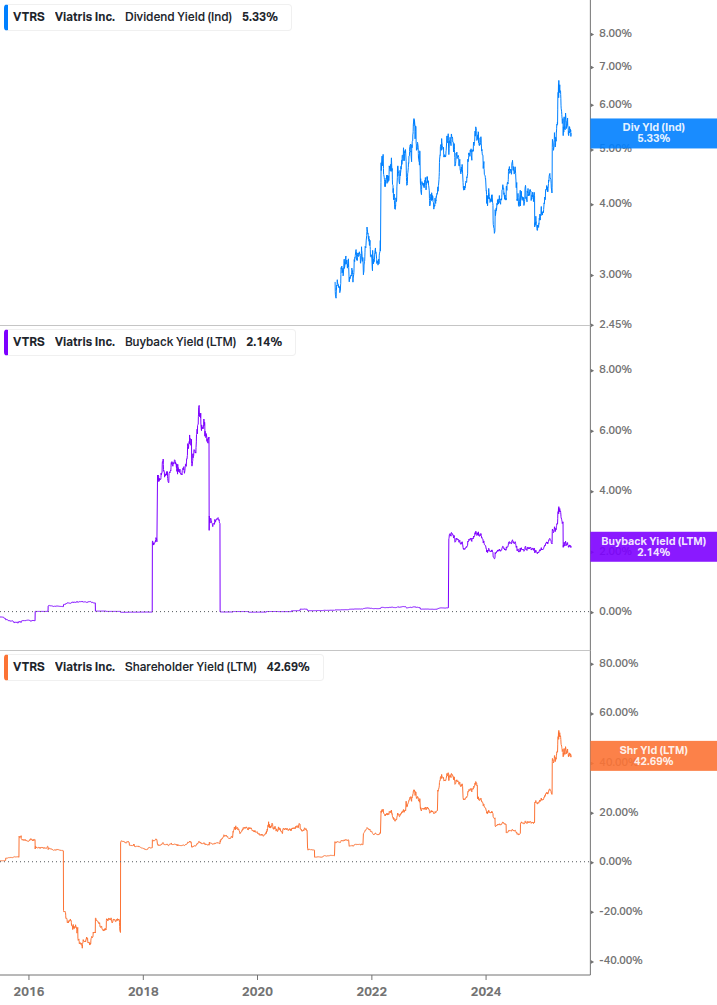Image resolution: width=717 pixels, height=1005 pixels.
Task: Click the 42.69% value in shareholder legend
Action: [x=288, y=667]
